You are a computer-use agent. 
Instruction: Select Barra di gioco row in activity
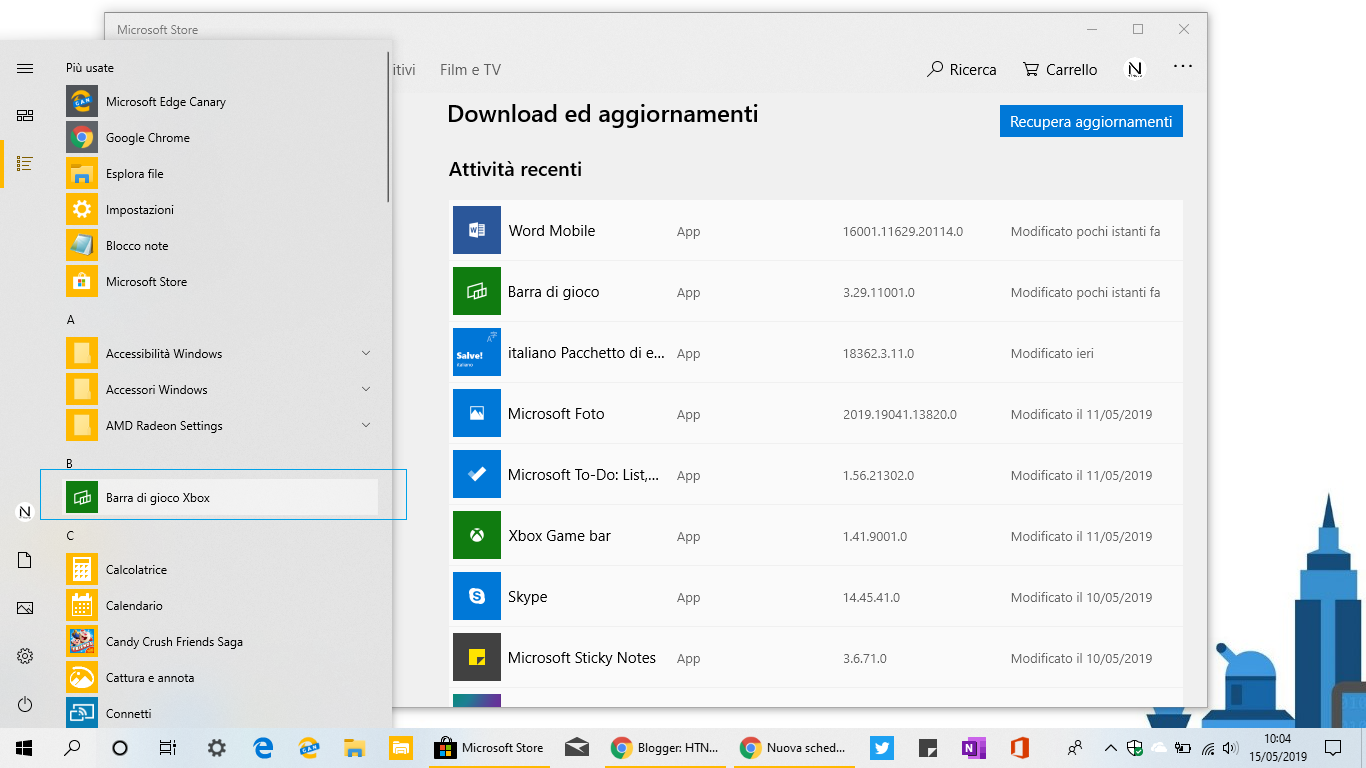coord(816,292)
